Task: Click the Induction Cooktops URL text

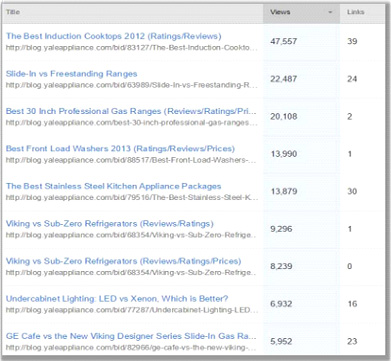Action: [x=131, y=48]
